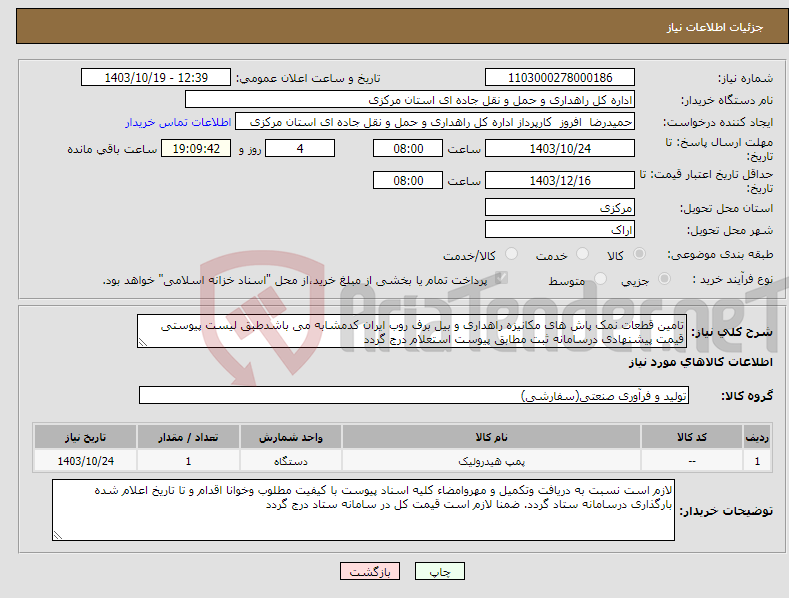Image resolution: width=789 pixels, height=598 pixels.
Task: Click the response deadline date 1403/10/24 field
Action: point(560,148)
